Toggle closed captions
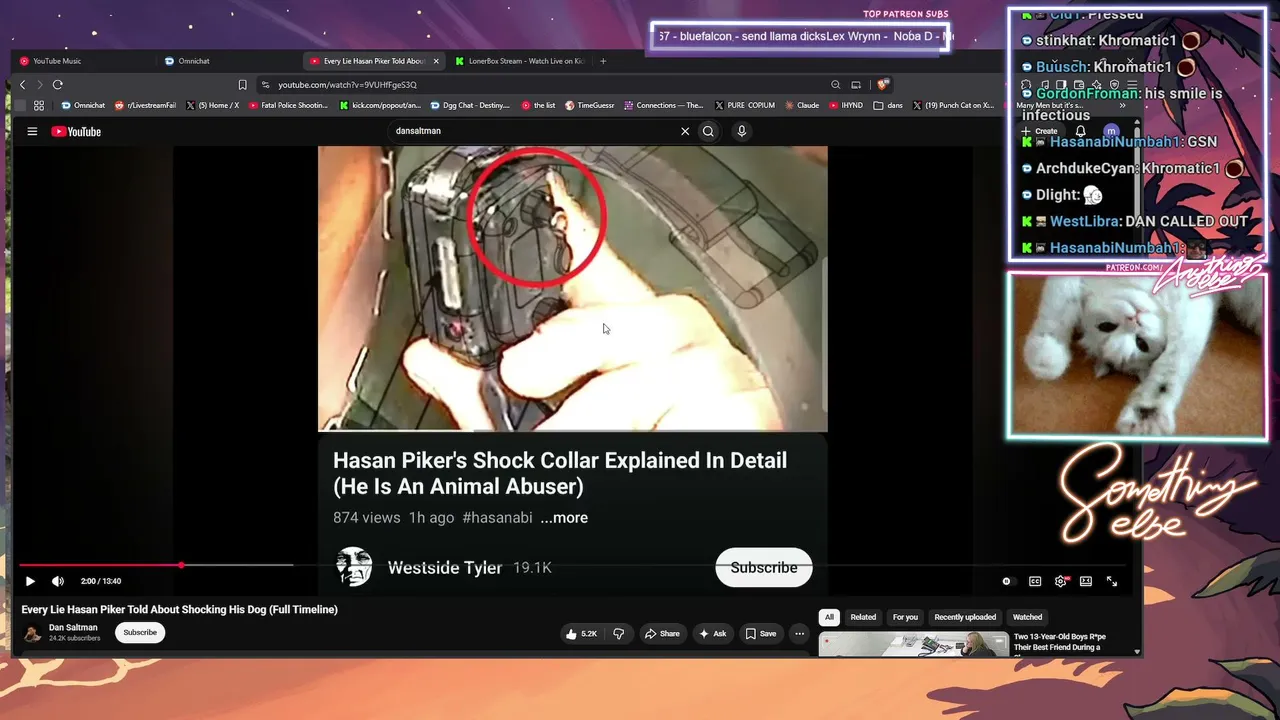Image resolution: width=1280 pixels, height=720 pixels. point(1035,581)
